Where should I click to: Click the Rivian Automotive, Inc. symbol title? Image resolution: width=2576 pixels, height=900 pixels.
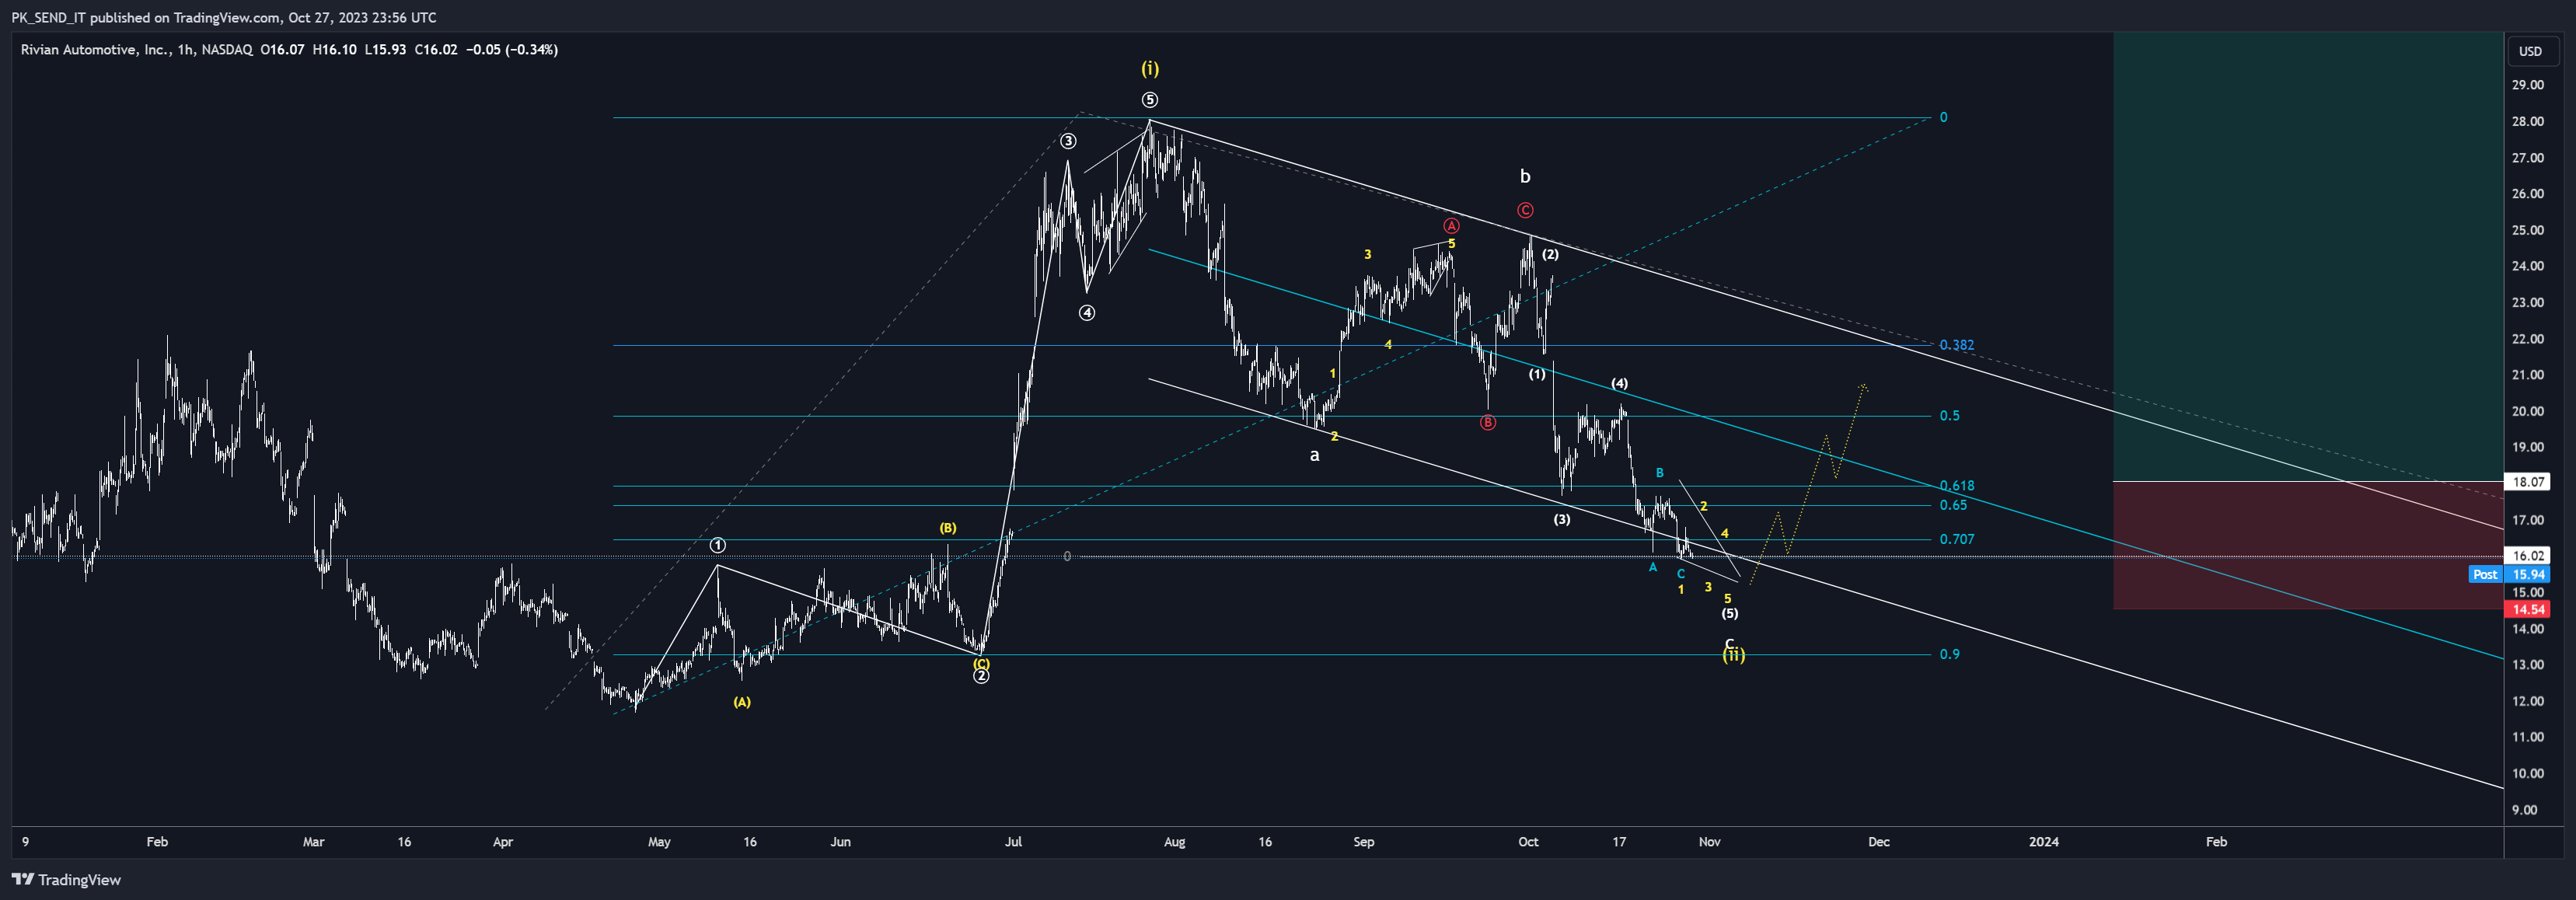point(95,50)
